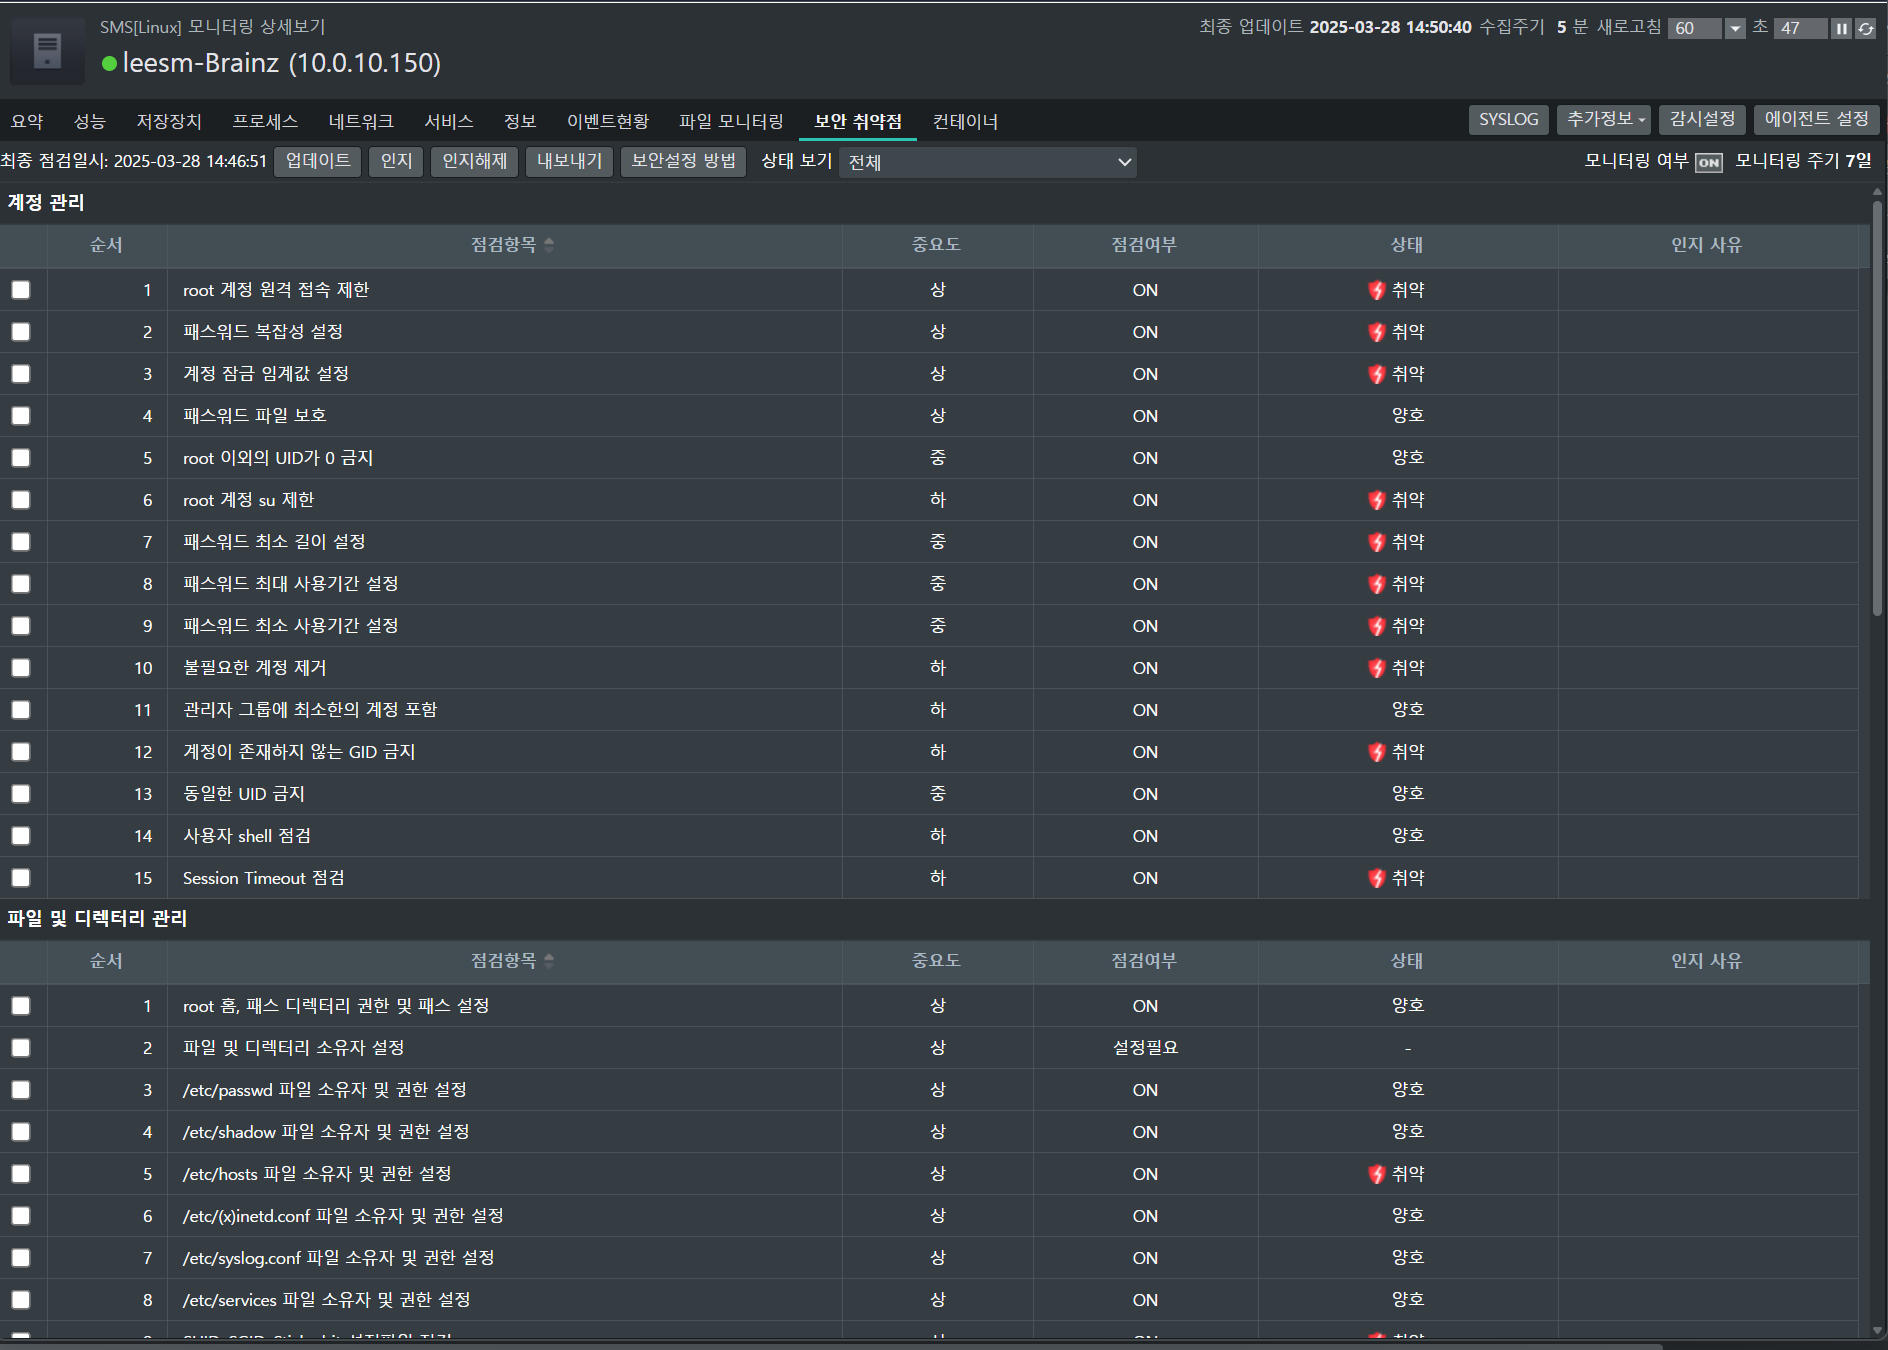Check the box for root 이외의 UID가 0 금지
Viewport: 1888px width, 1350px height.
[21, 458]
